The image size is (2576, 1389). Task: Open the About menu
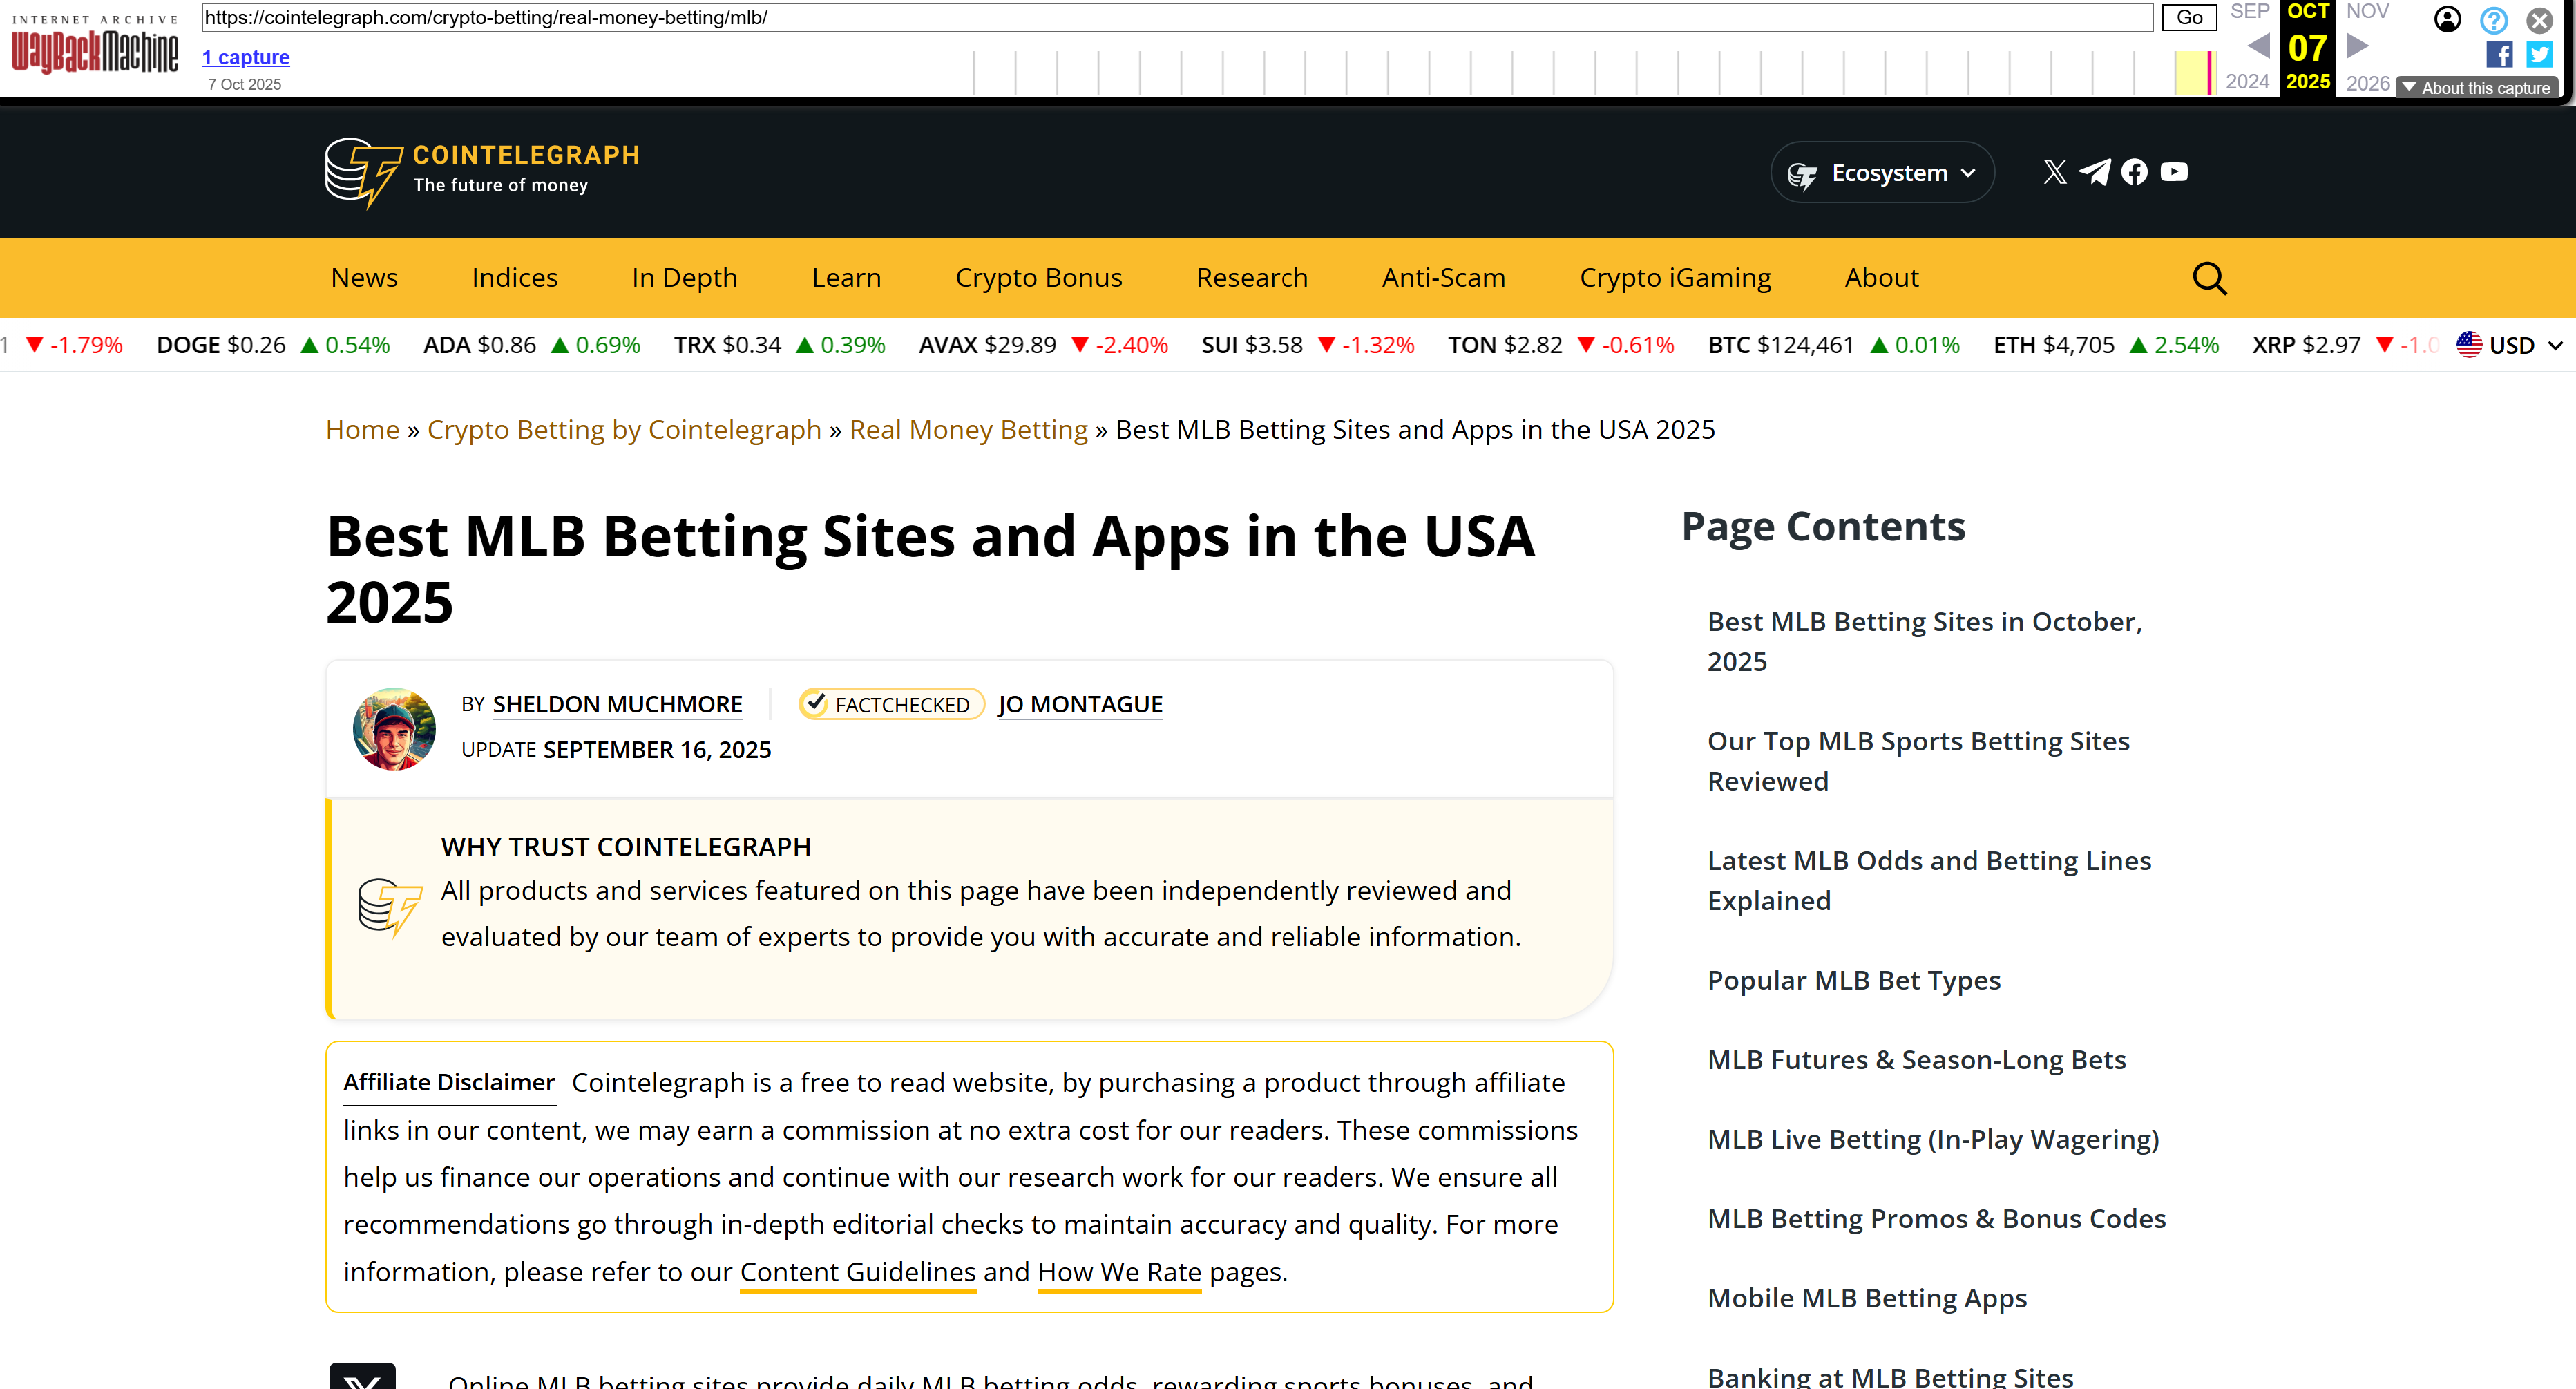1881,278
